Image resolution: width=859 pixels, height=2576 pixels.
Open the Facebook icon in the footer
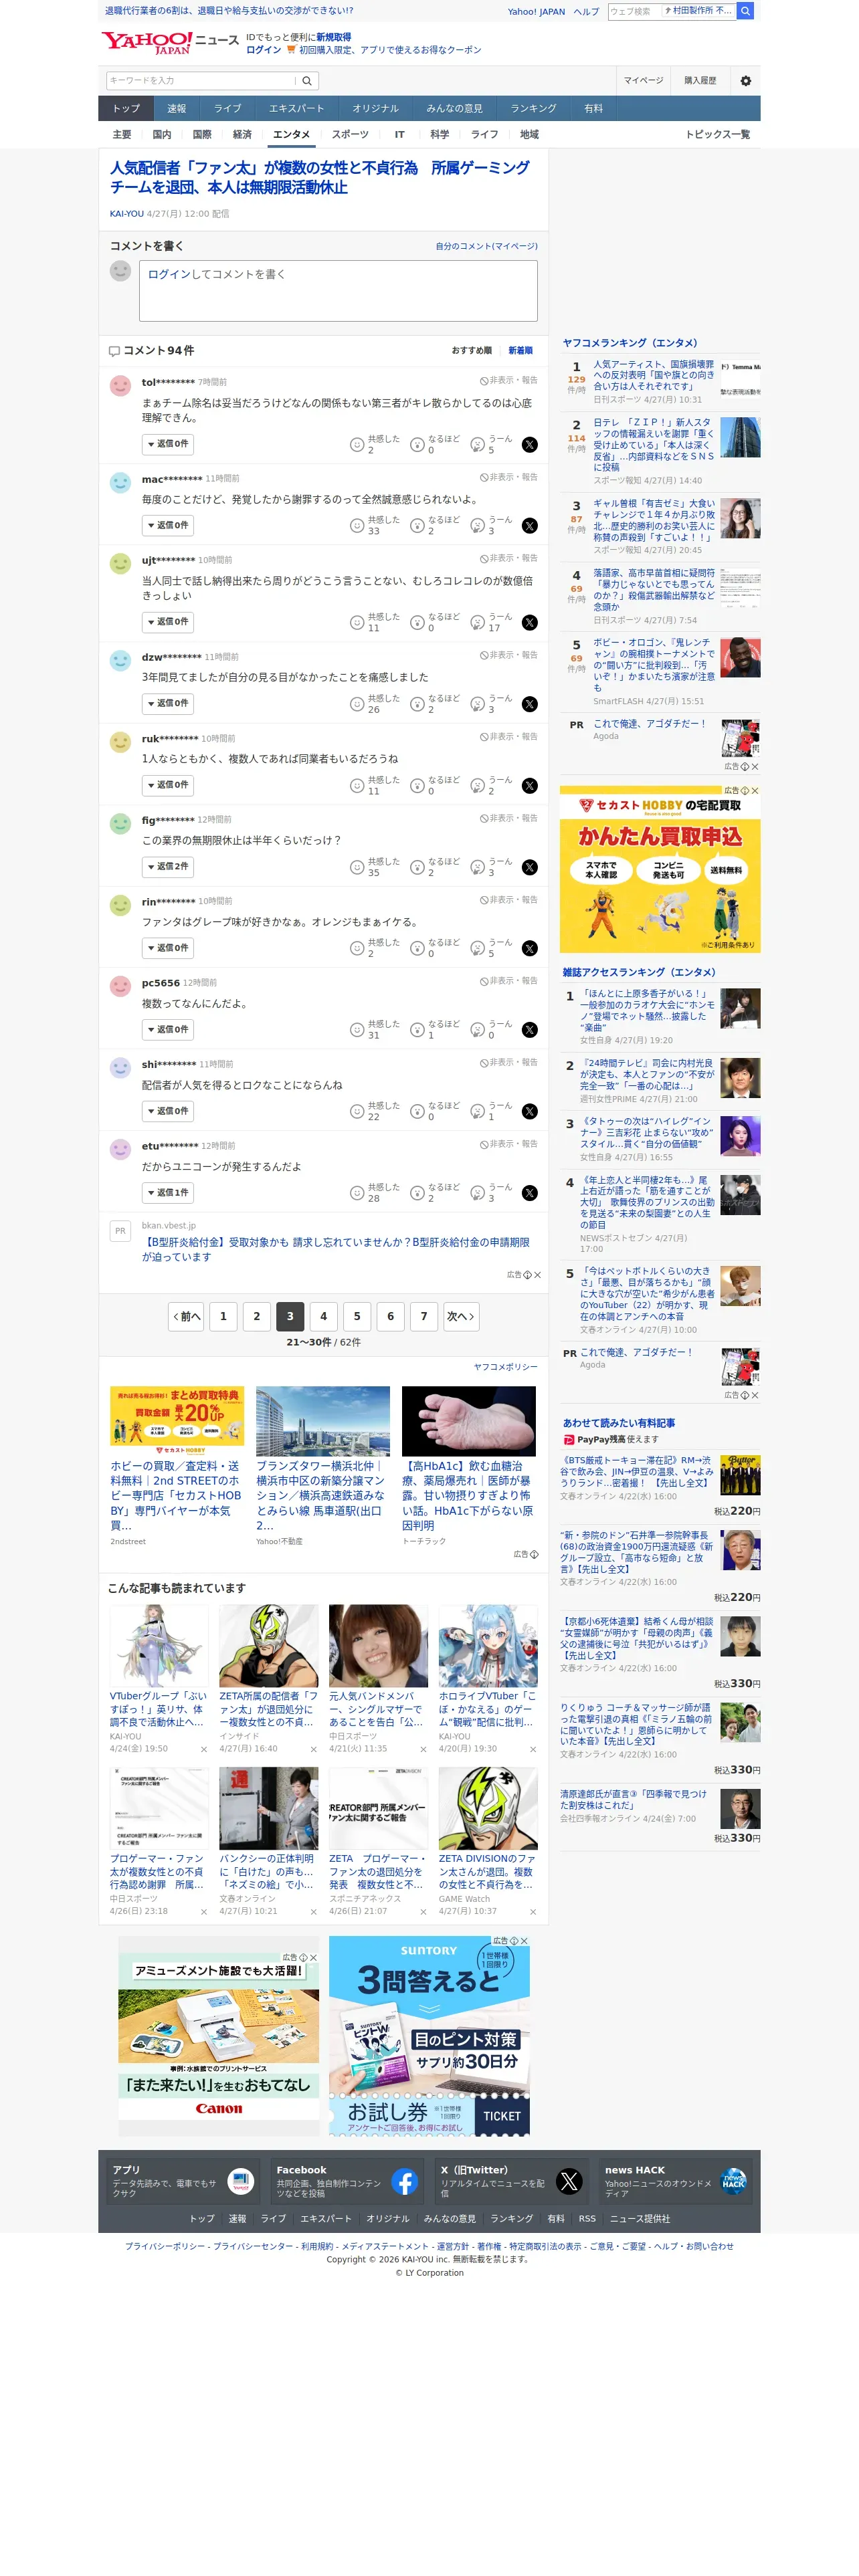coord(405,2182)
